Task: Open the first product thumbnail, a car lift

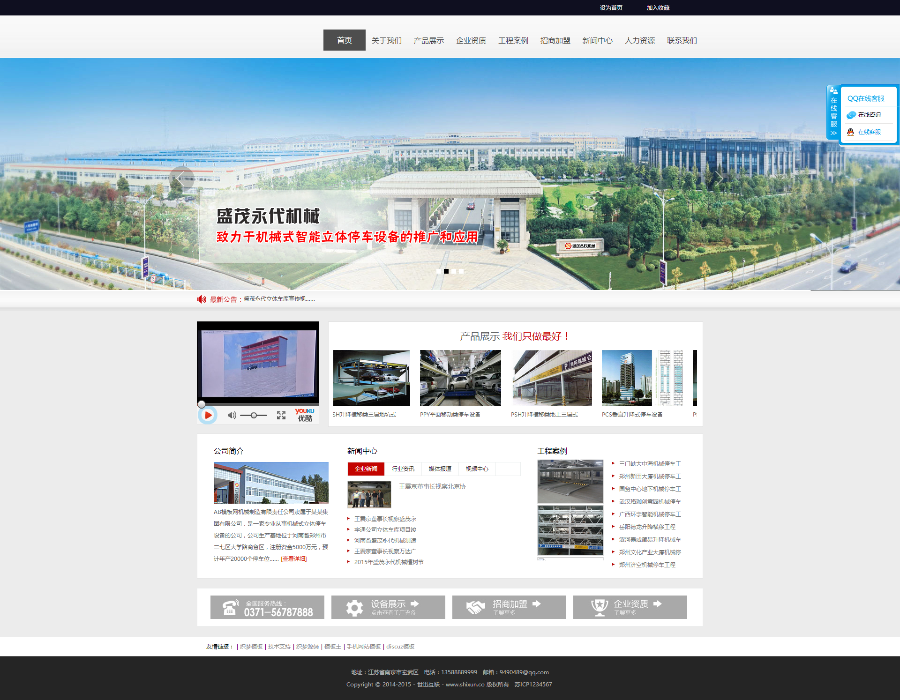Action: pyautogui.click(x=371, y=378)
